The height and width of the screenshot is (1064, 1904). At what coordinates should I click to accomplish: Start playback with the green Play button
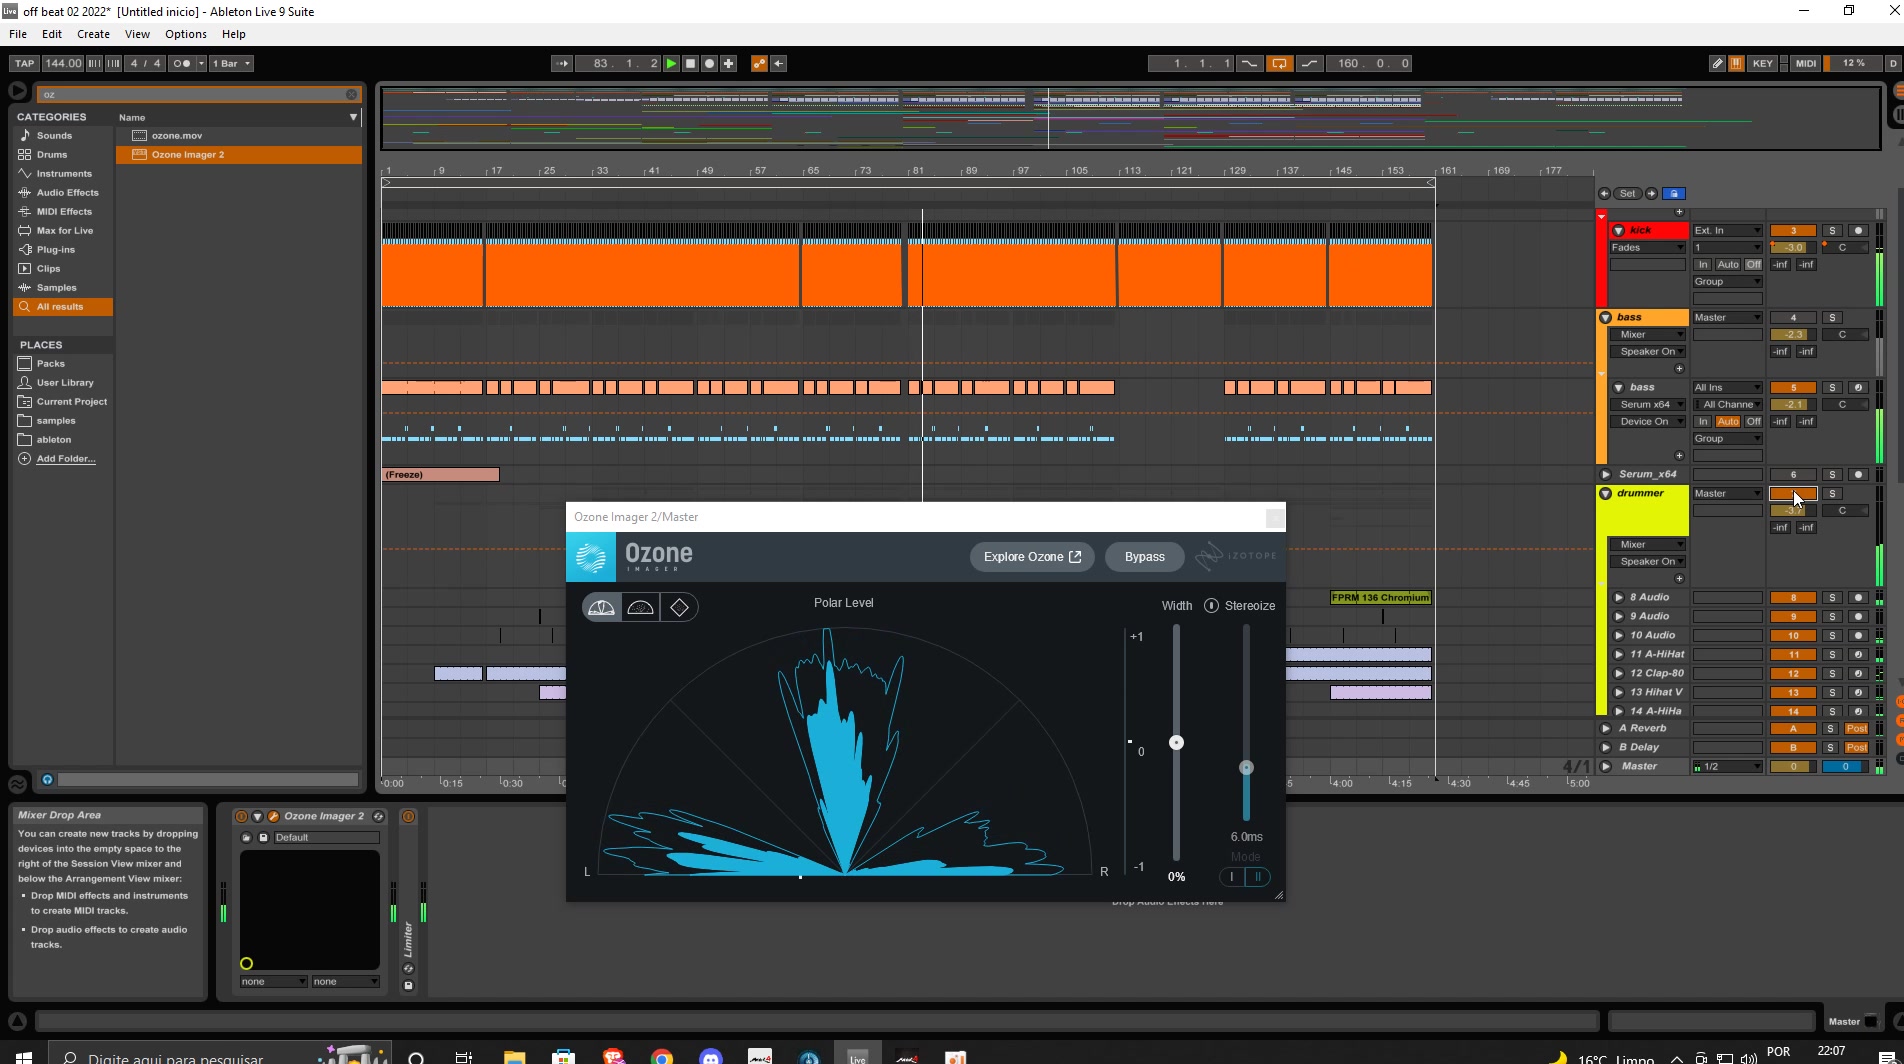tap(671, 63)
